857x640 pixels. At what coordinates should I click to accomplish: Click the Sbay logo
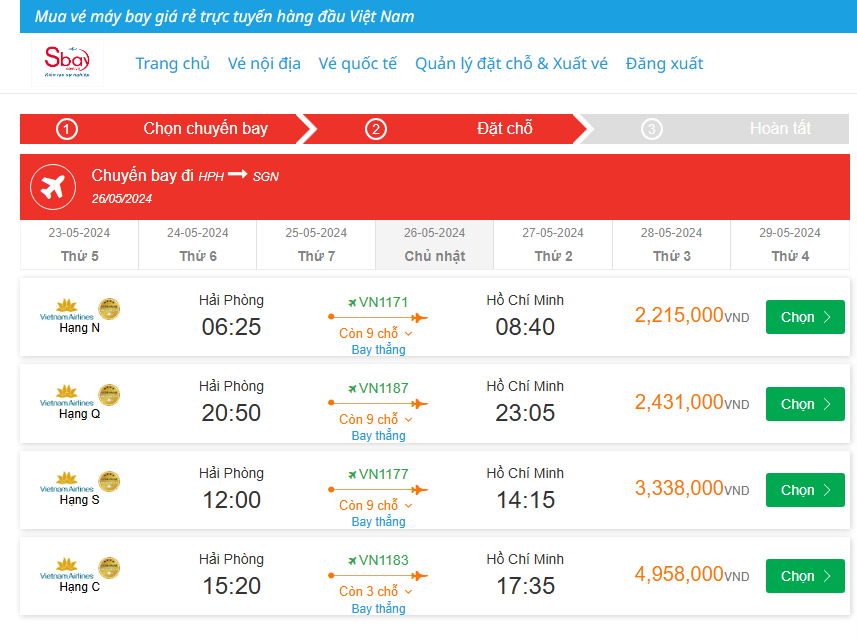pos(67,63)
